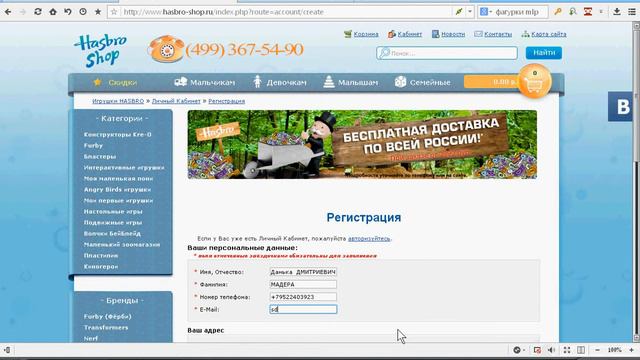Image resolution: width=640 pixels, height=360 pixels.
Task: Open the Настольные игры category
Action: pos(113,211)
